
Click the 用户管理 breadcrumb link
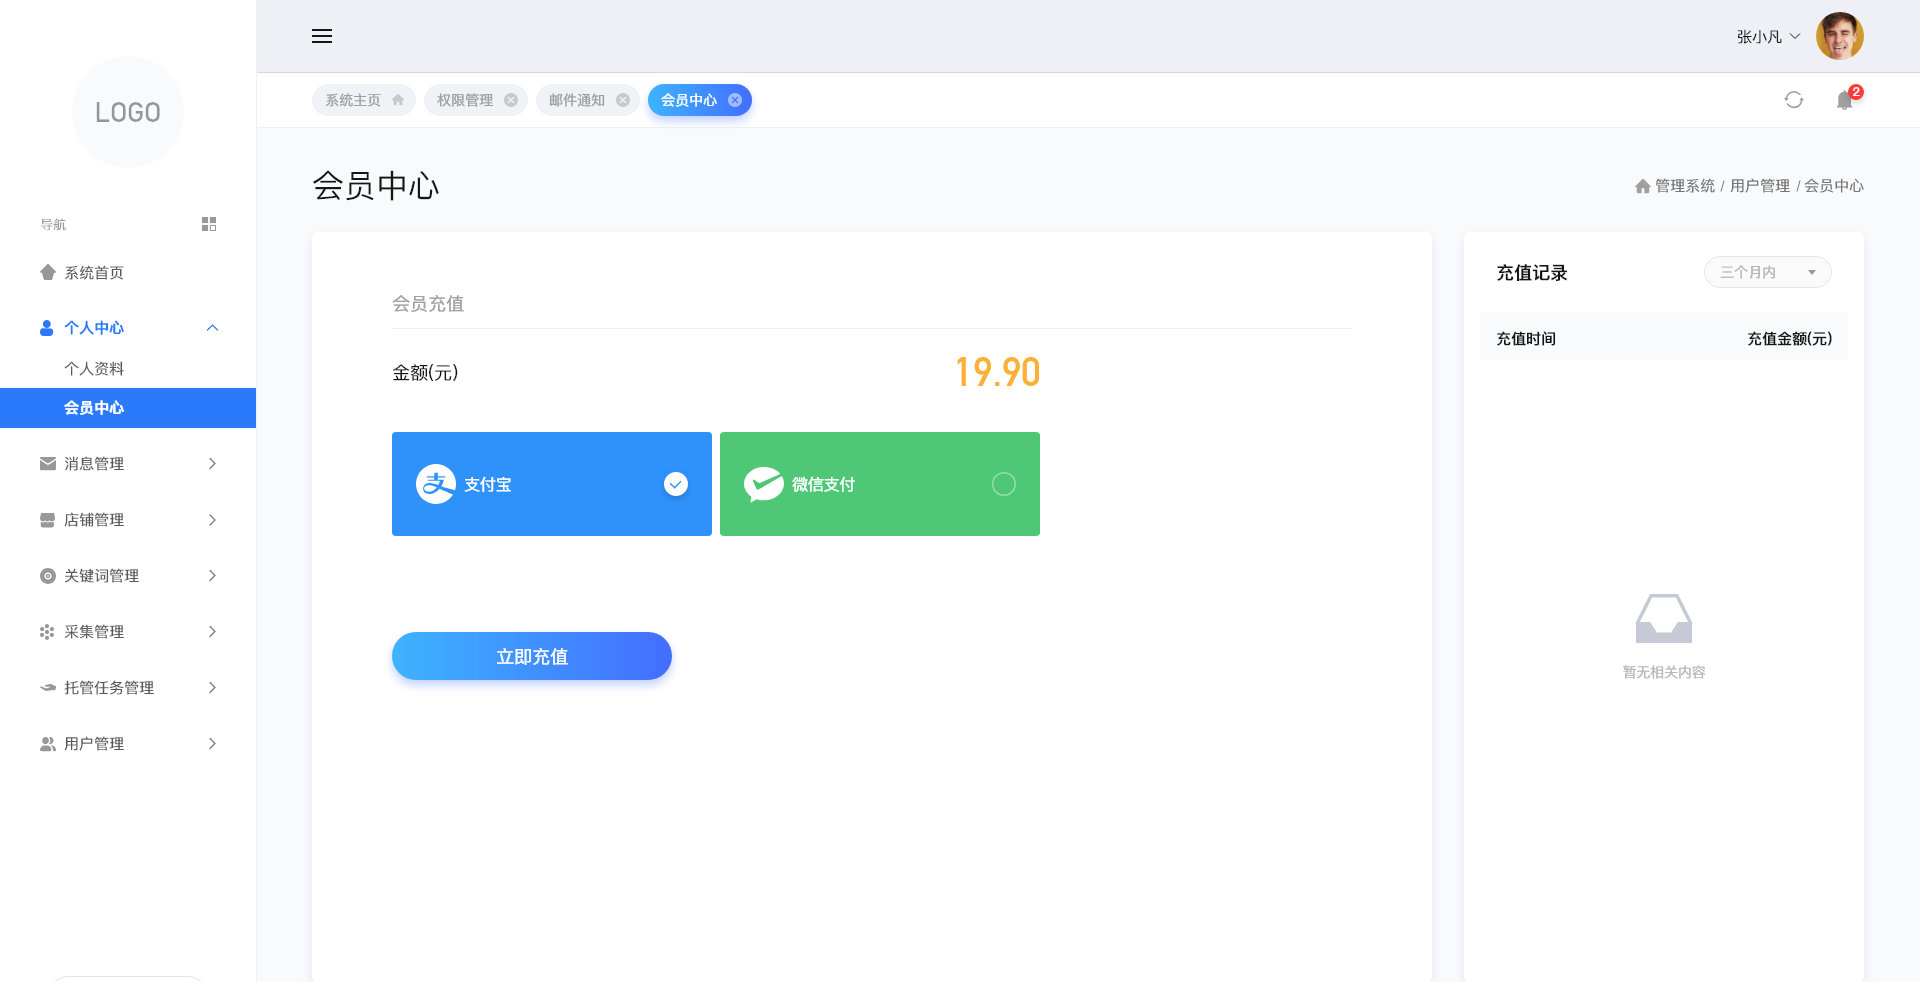tap(1760, 186)
